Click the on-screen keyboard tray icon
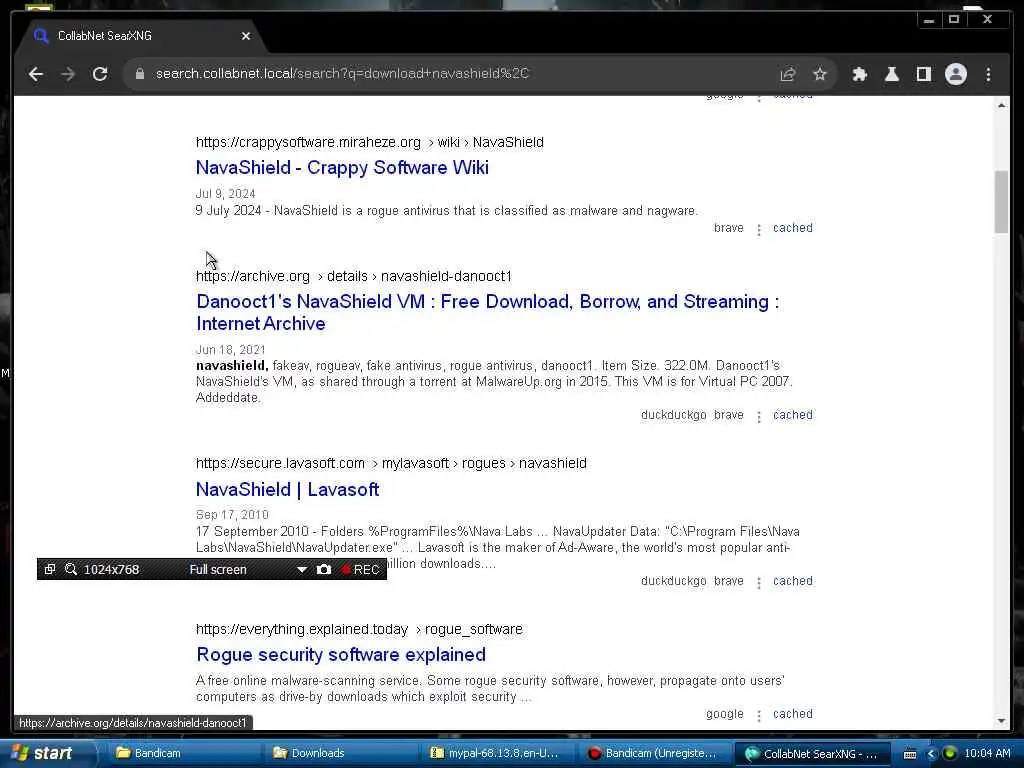 (910, 754)
